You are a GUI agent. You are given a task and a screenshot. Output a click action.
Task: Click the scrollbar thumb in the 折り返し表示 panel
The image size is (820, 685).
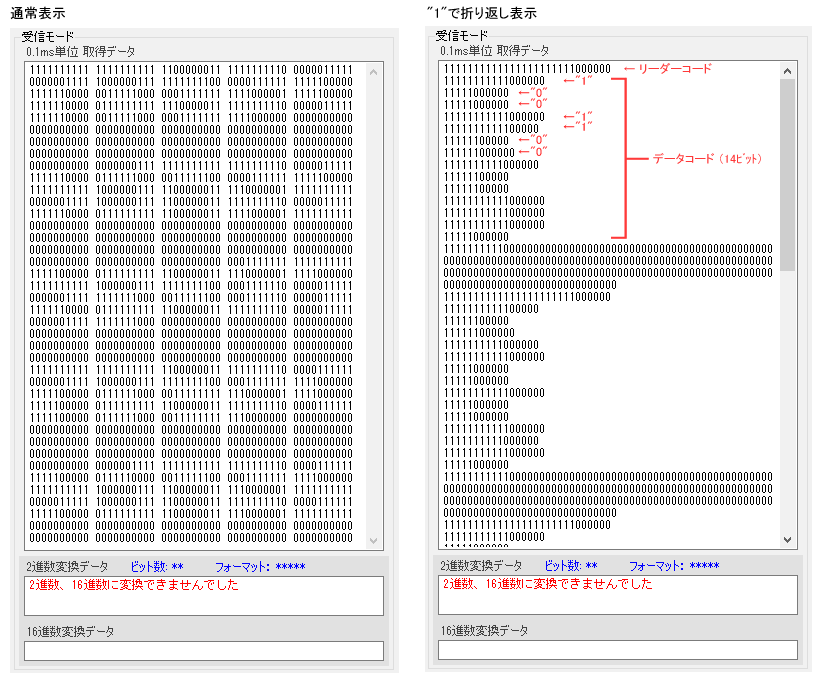tap(788, 175)
